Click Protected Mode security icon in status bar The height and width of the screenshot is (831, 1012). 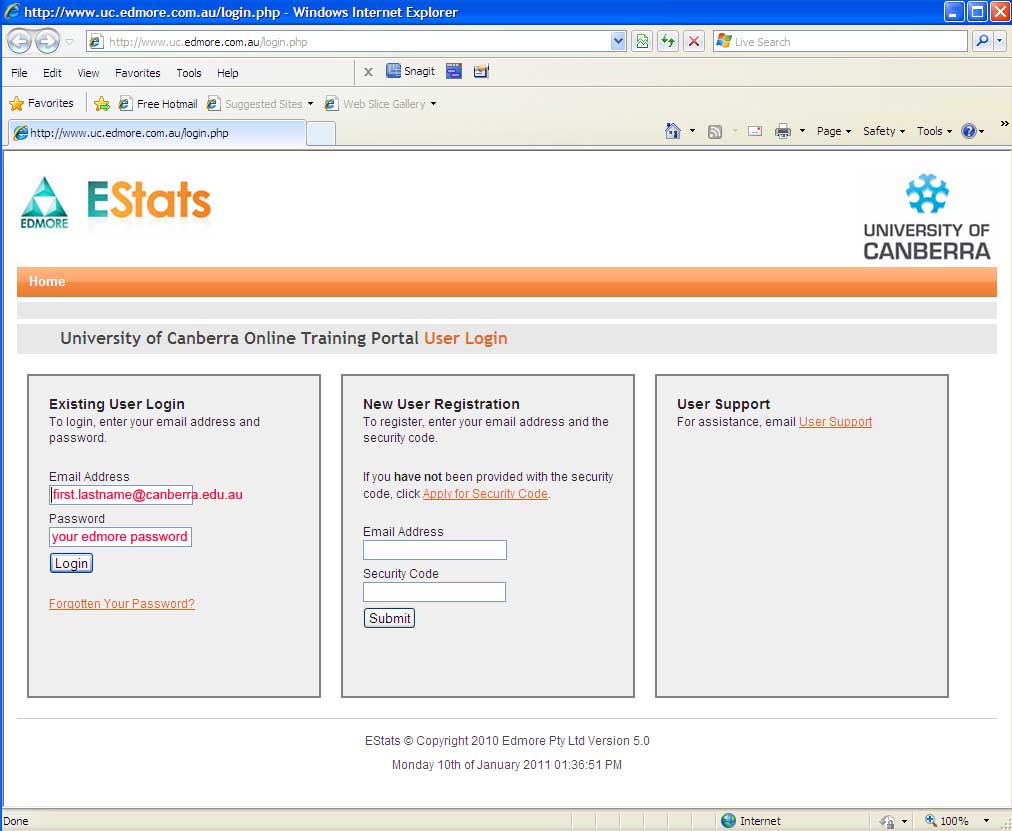tap(888, 821)
